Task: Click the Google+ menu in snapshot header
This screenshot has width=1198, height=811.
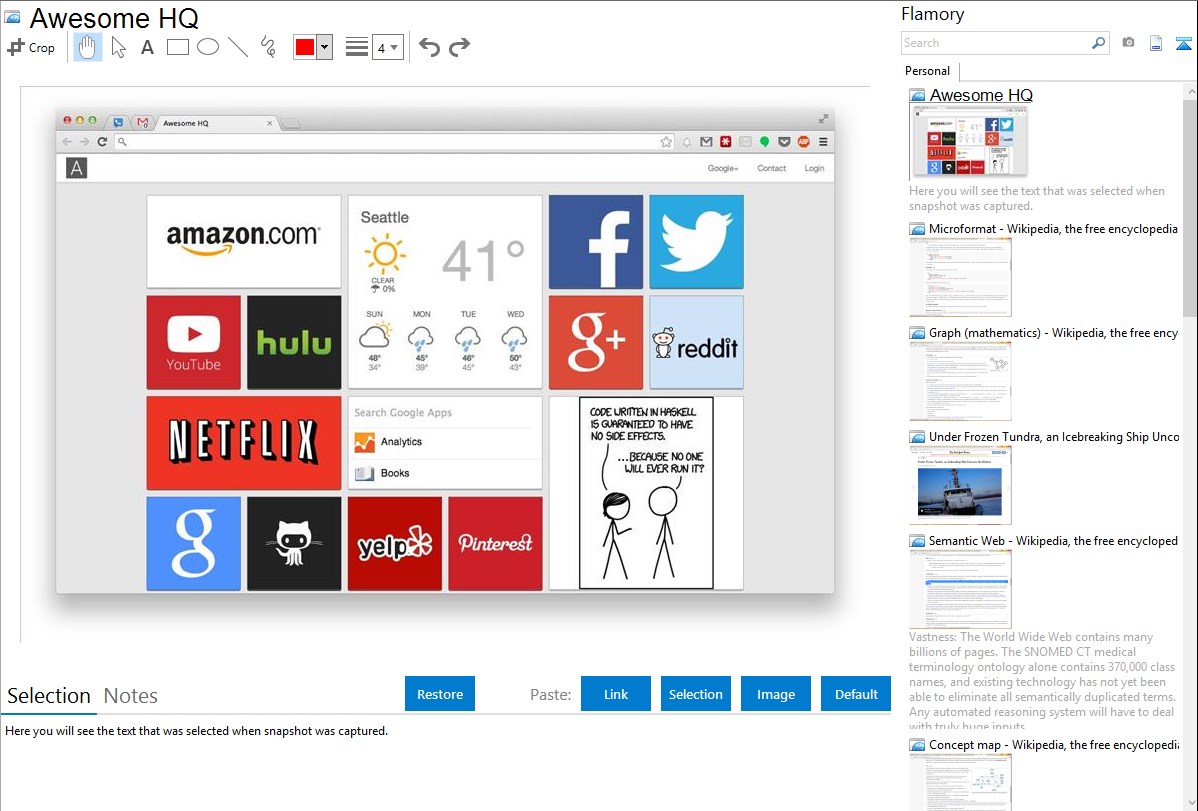Action: click(723, 168)
